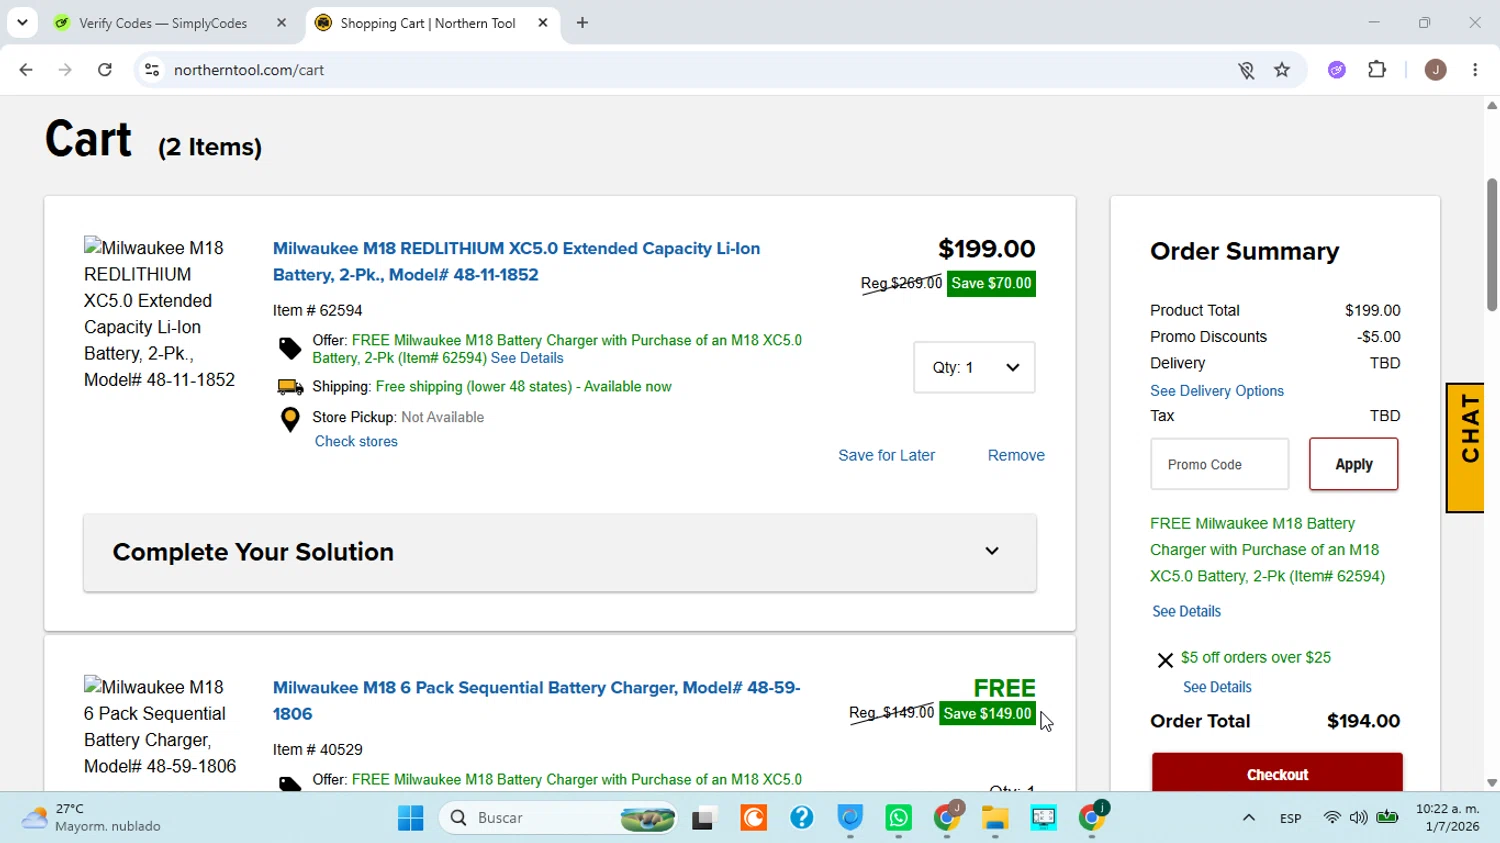Click the tracking protection eye icon
This screenshot has height=843, width=1500.
pyautogui.click(x=1246, y=70)
